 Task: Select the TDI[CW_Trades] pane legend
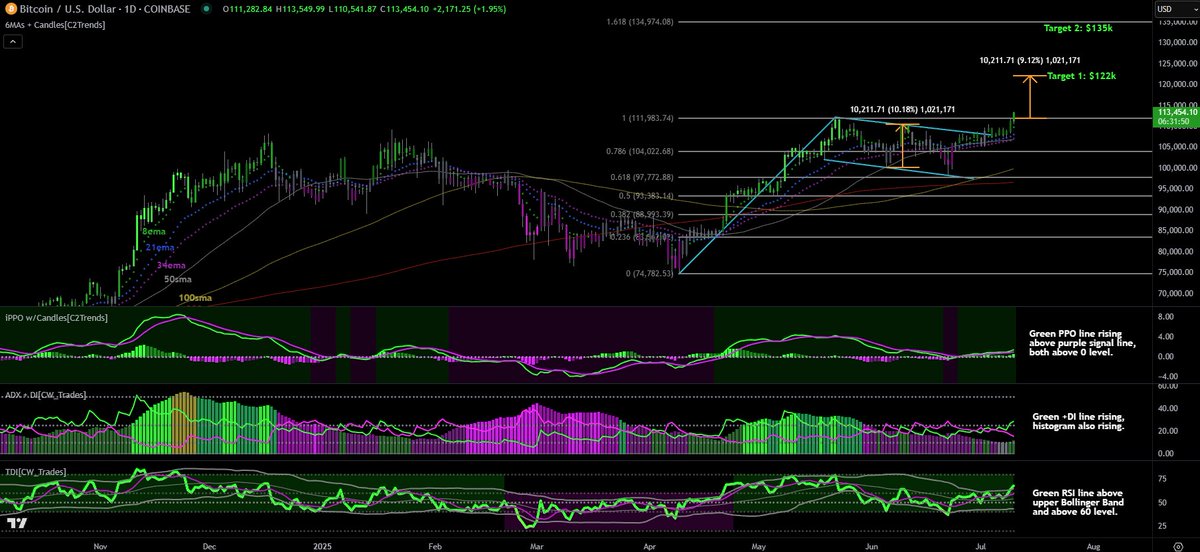click(x=35, y=472)
